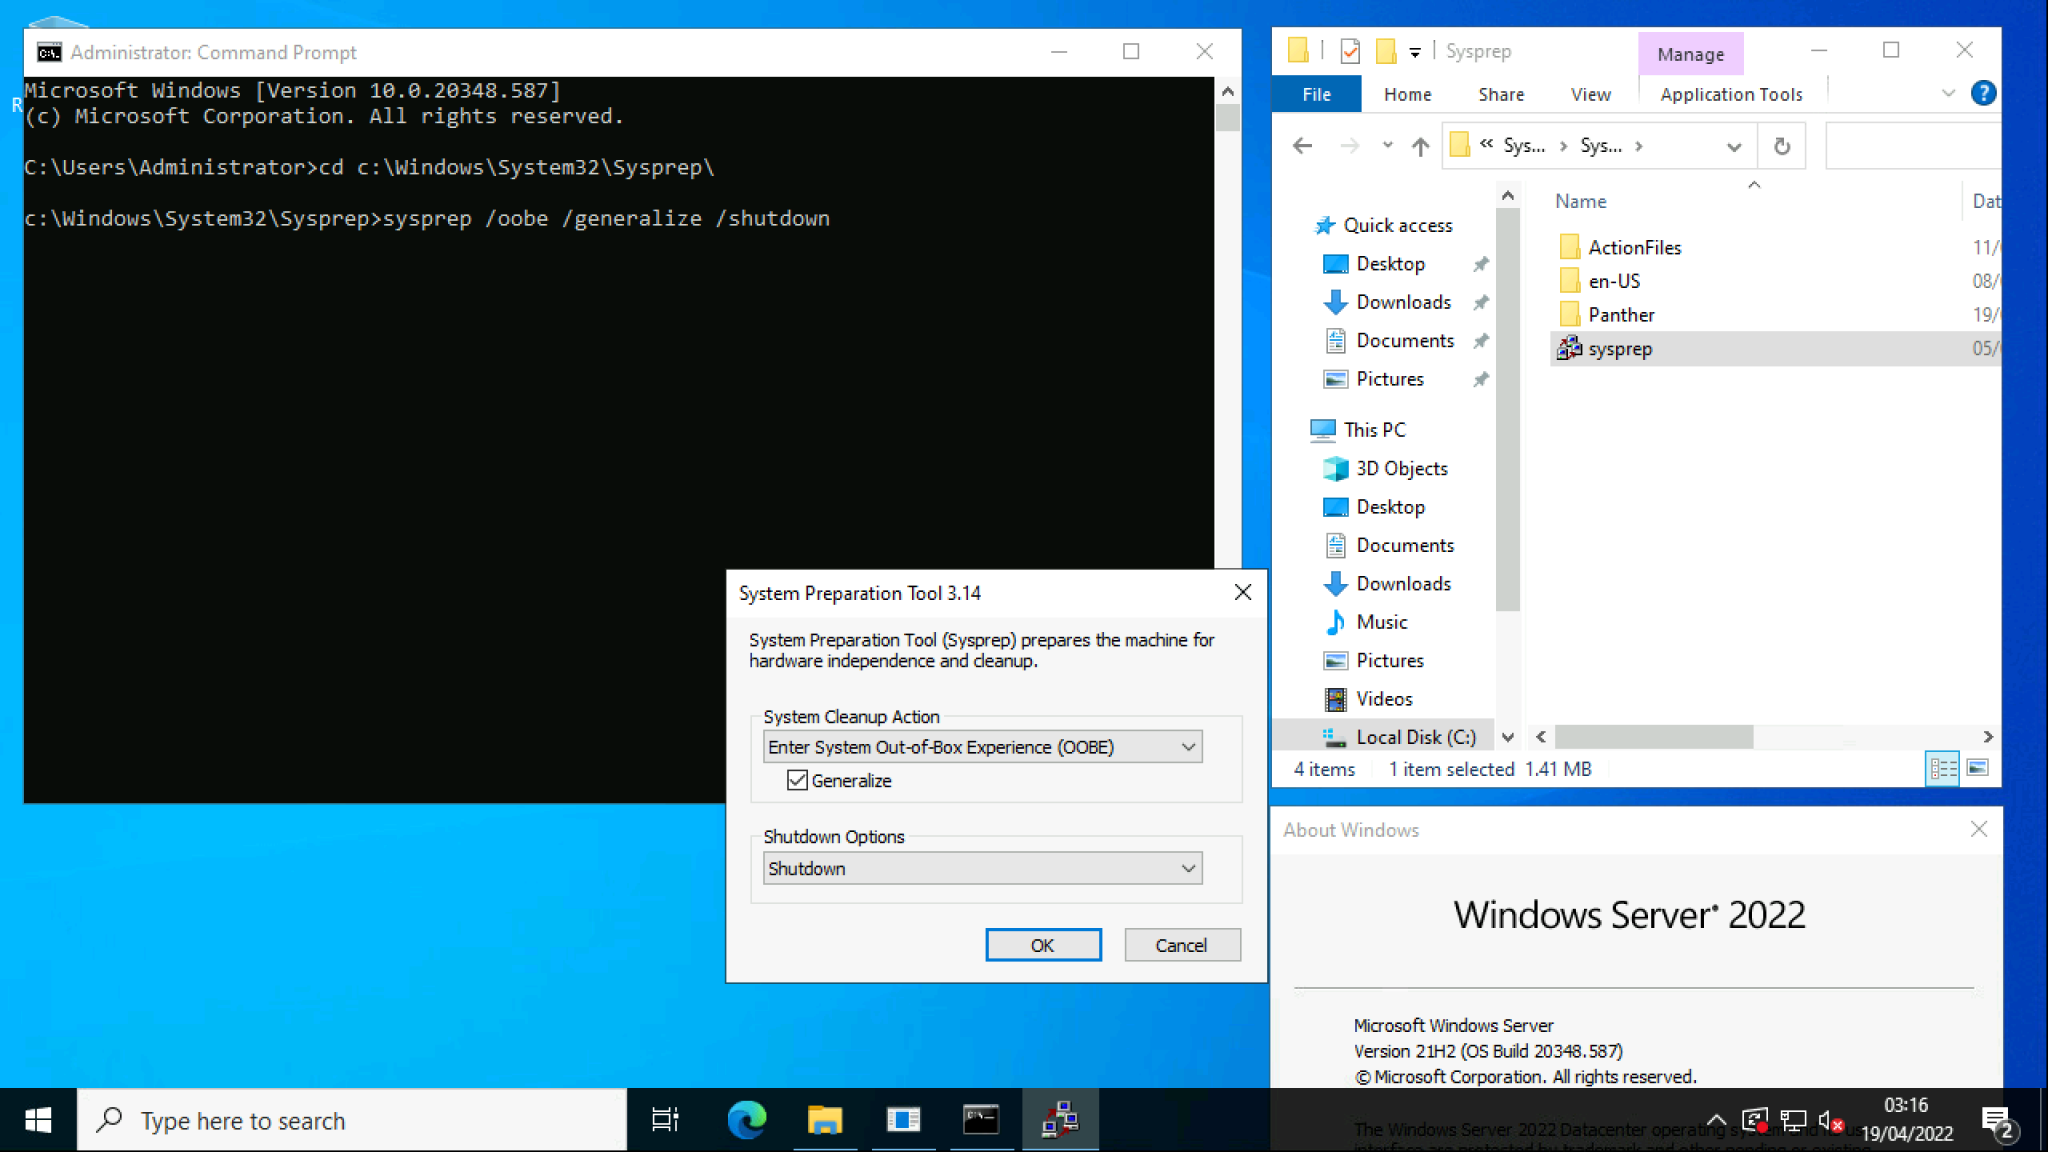Open pinned Documents under Quick access

(1404, 341)
